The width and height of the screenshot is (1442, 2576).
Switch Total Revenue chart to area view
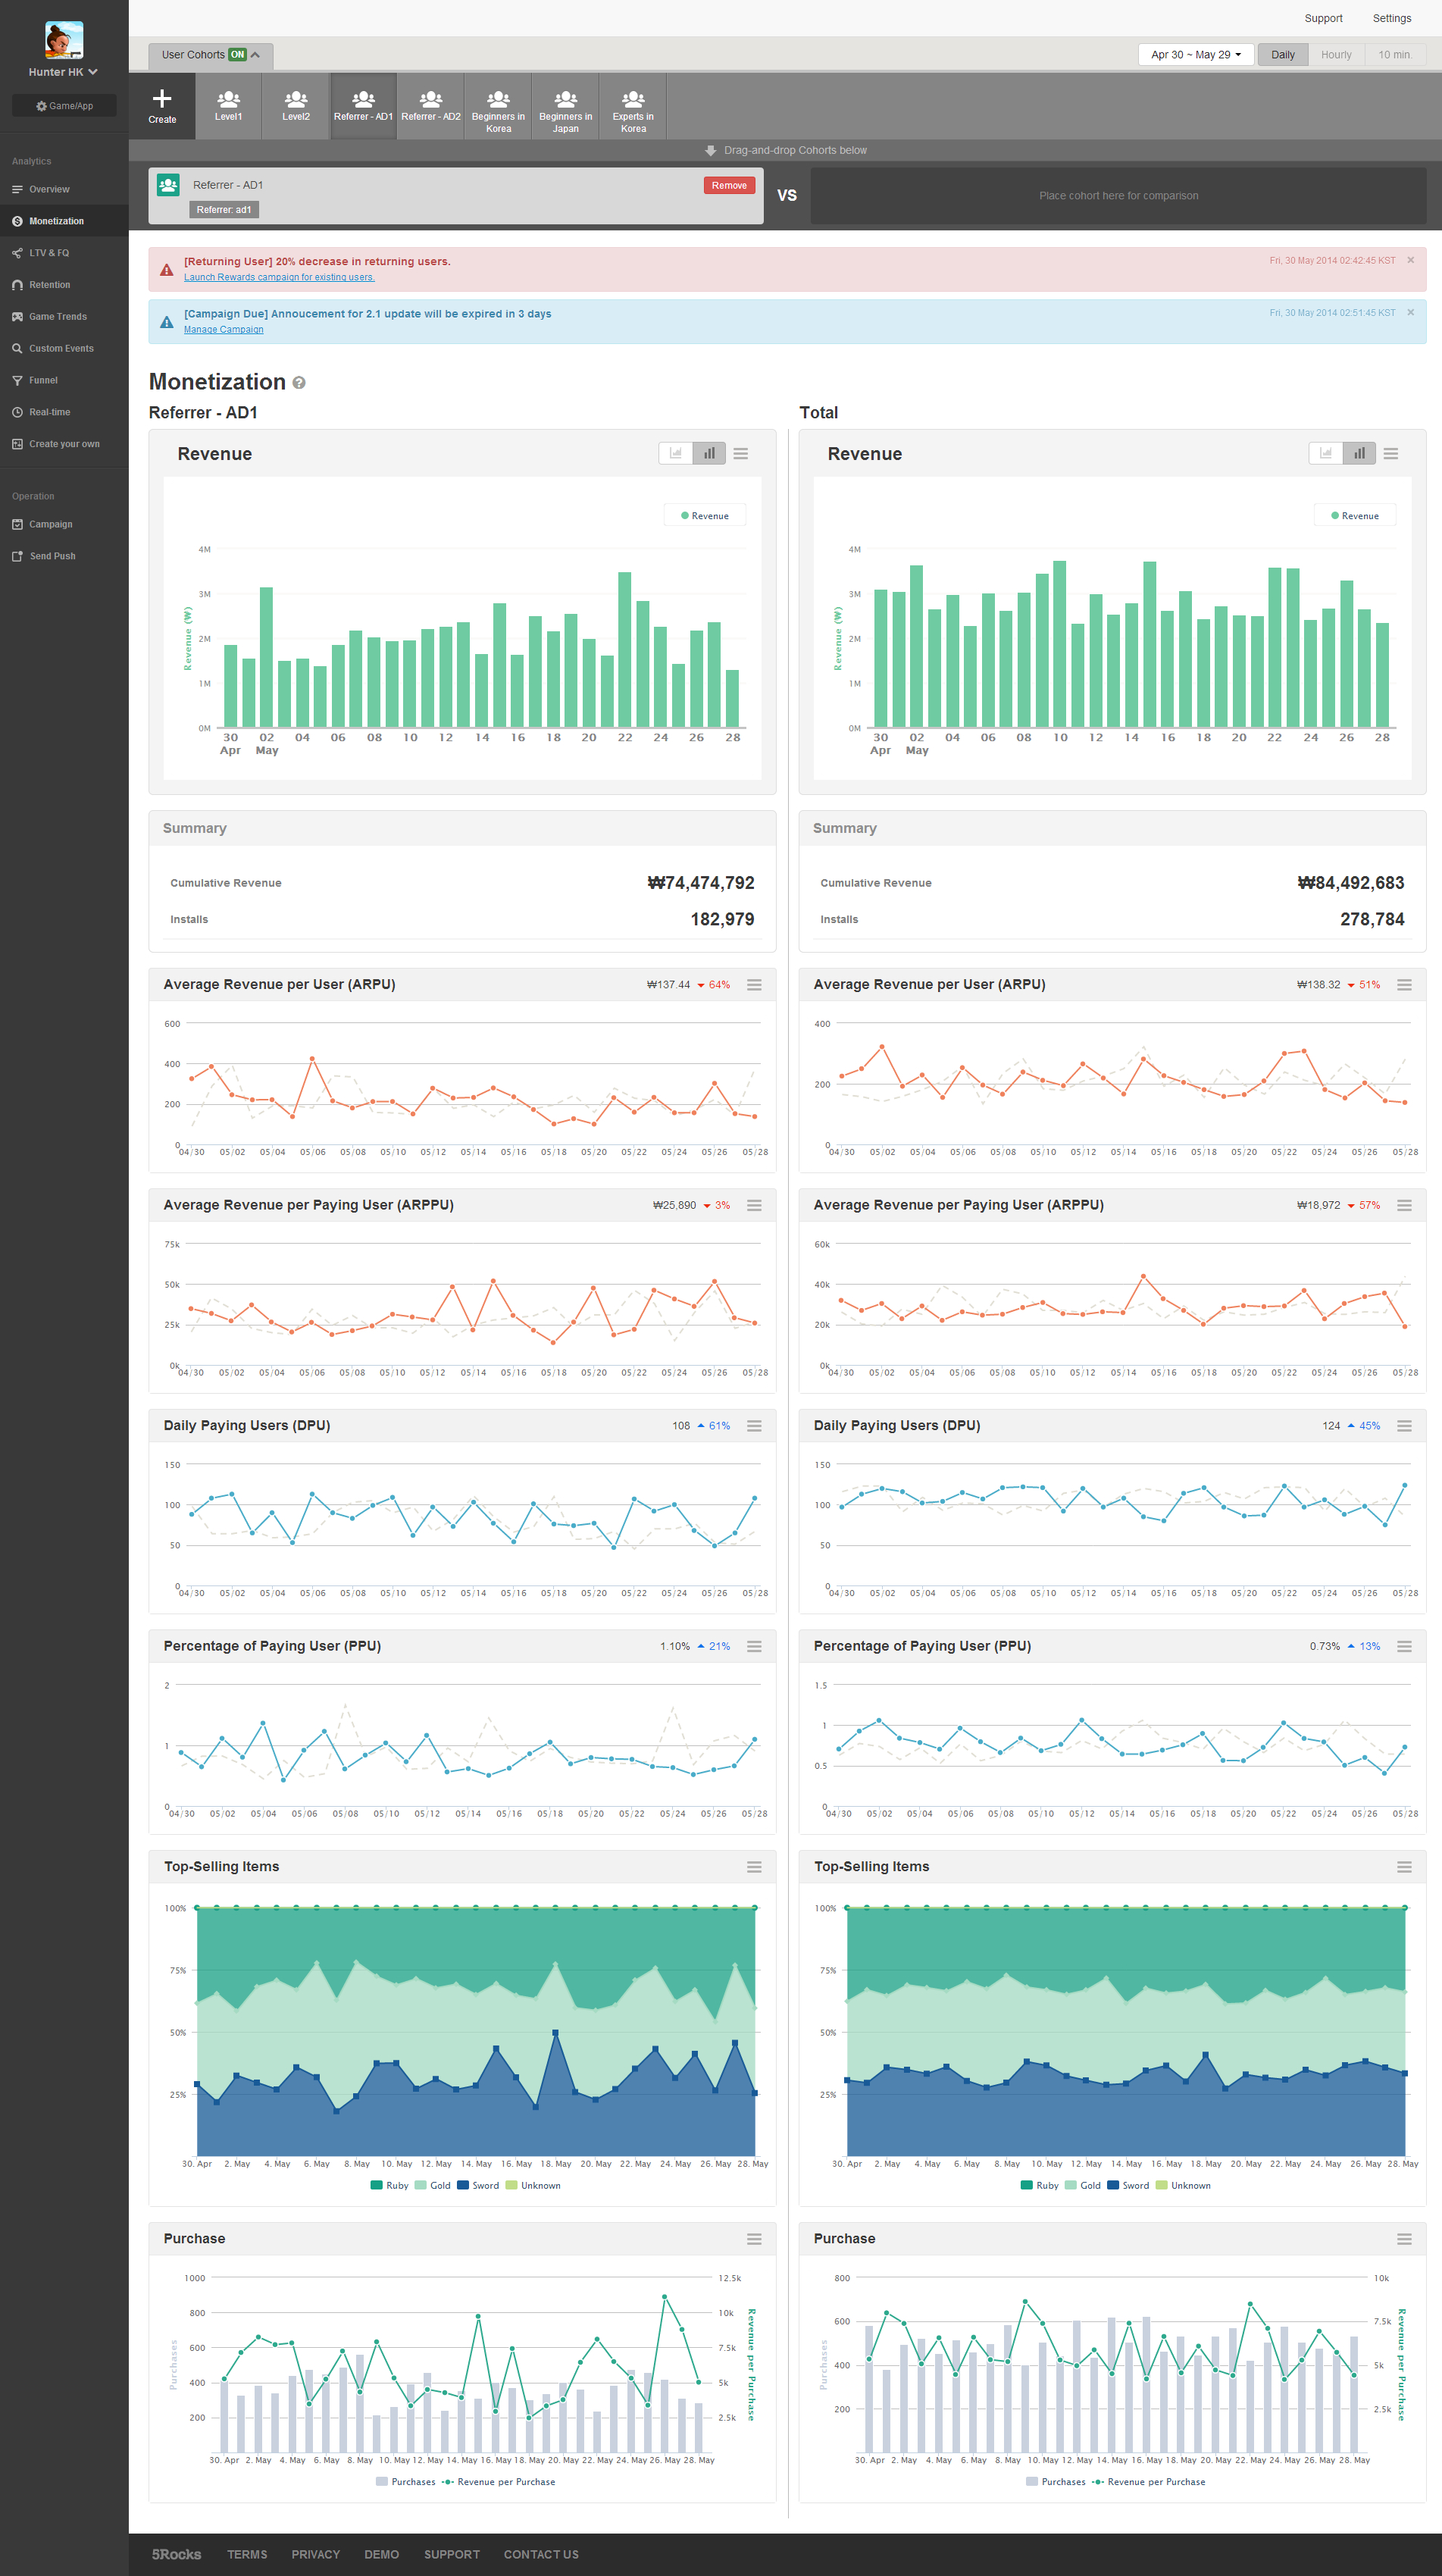(1325, 454)
